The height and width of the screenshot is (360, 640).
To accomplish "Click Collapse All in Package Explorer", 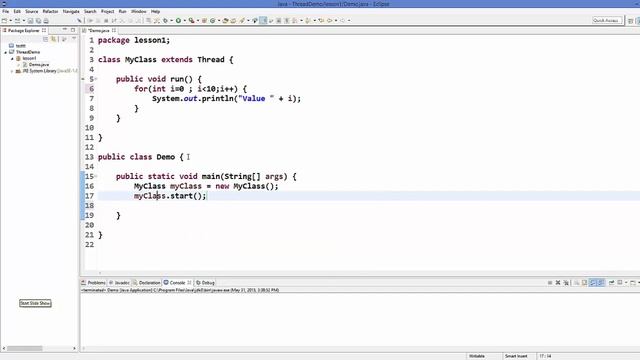I will [x=45, y=39].
